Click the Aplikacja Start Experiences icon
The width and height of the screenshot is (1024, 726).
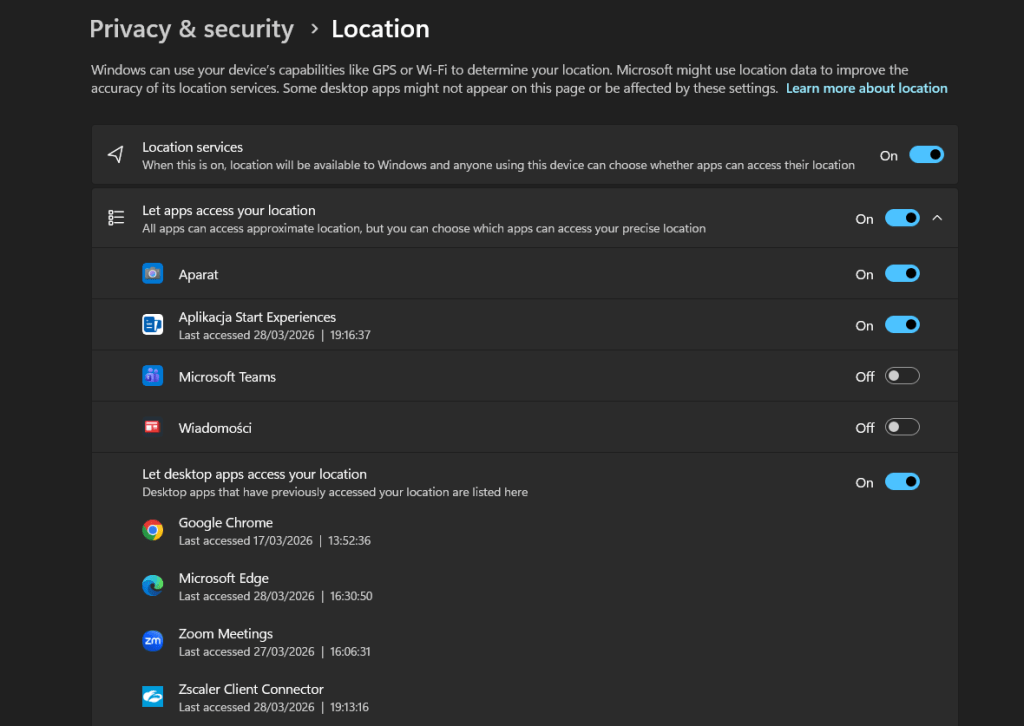pyautogui.click(x=152, y=325)
